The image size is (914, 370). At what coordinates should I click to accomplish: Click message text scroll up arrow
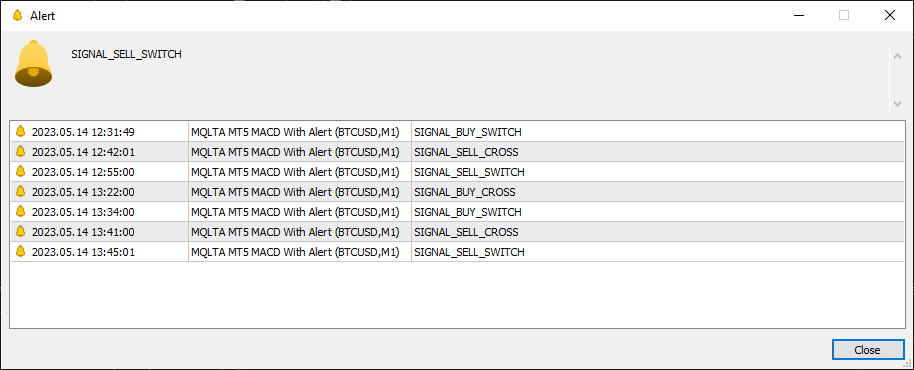coord(897,56)
